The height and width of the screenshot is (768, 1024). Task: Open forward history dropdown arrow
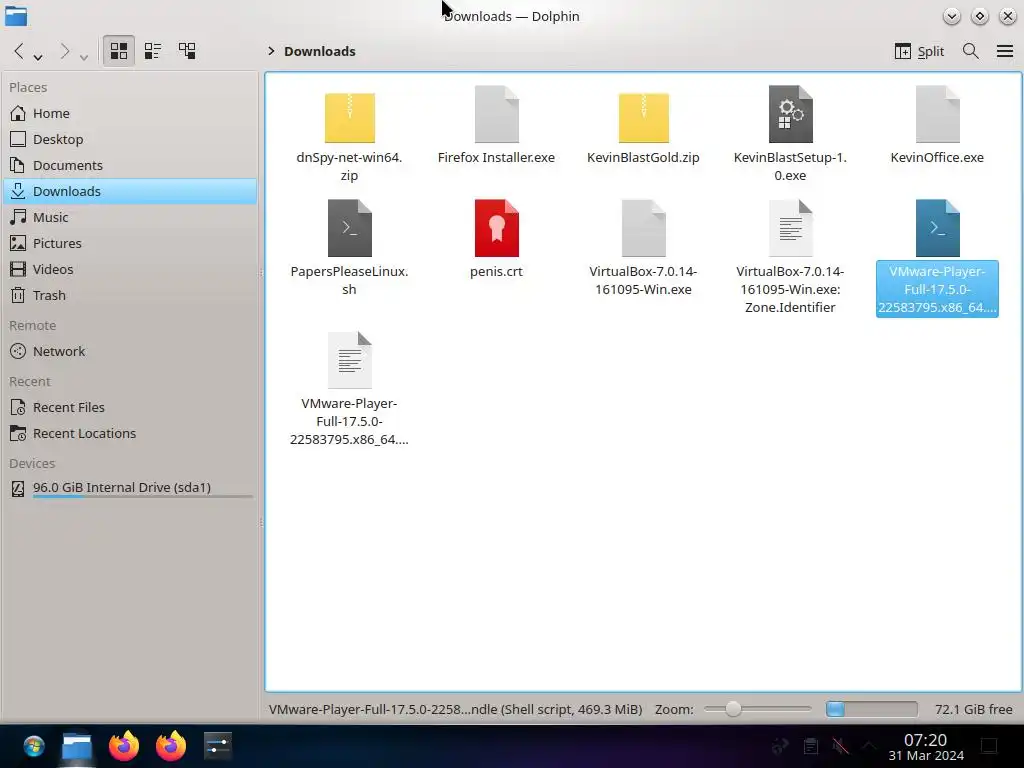(84, 57)
